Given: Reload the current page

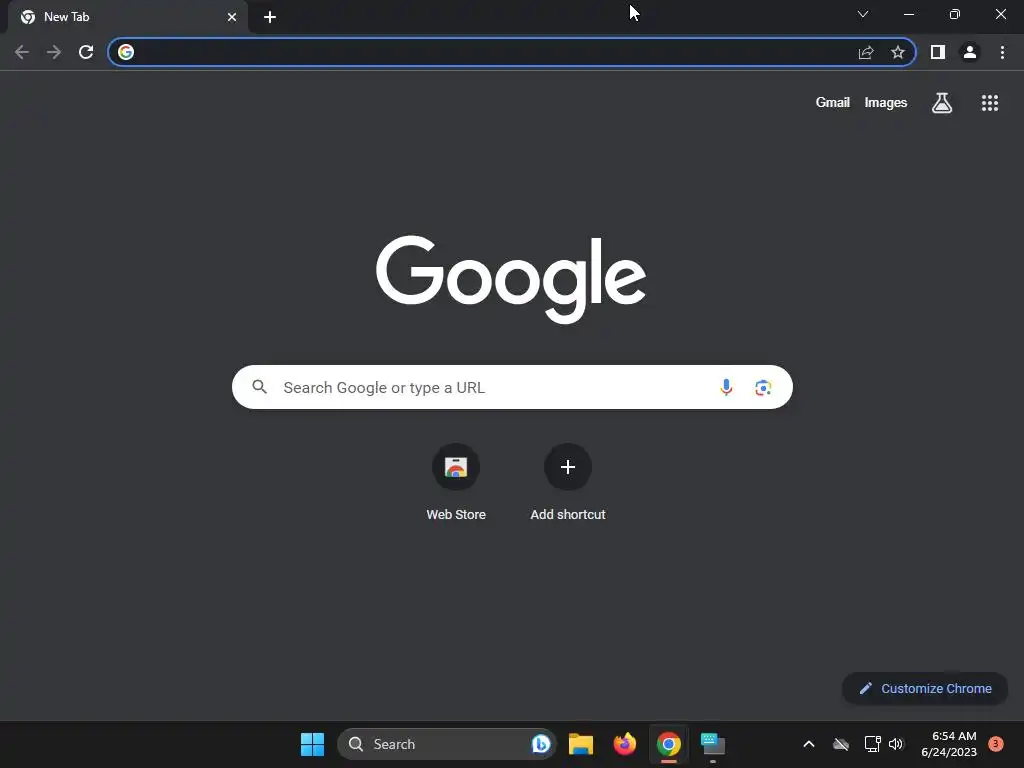Looking at the screenshot, I should [86, 52].
